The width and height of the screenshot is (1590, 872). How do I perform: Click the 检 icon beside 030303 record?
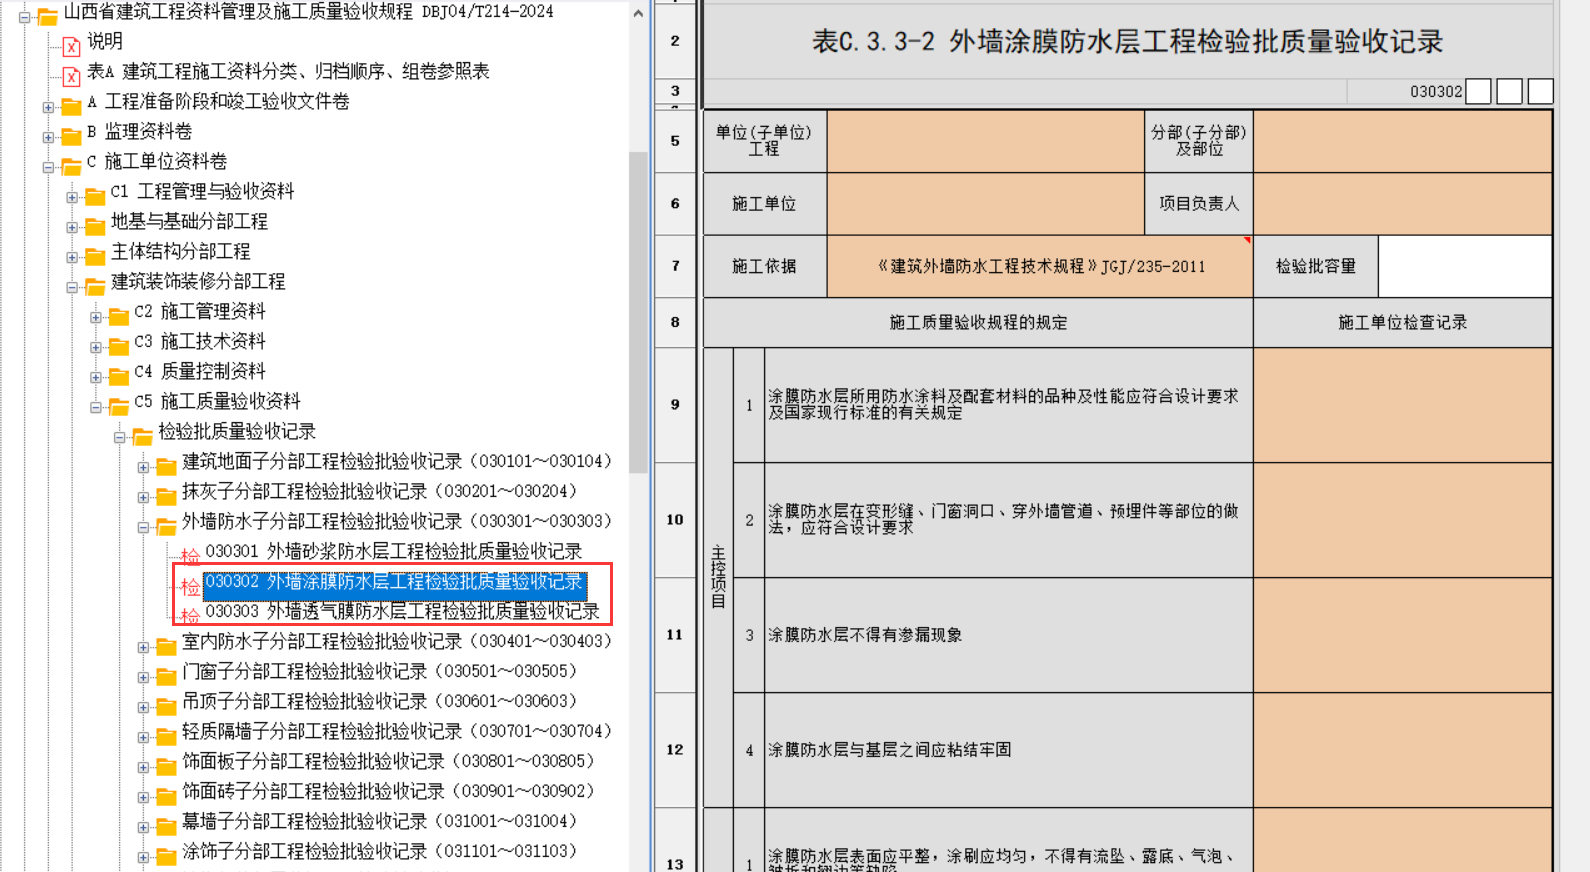click(190, 615)
